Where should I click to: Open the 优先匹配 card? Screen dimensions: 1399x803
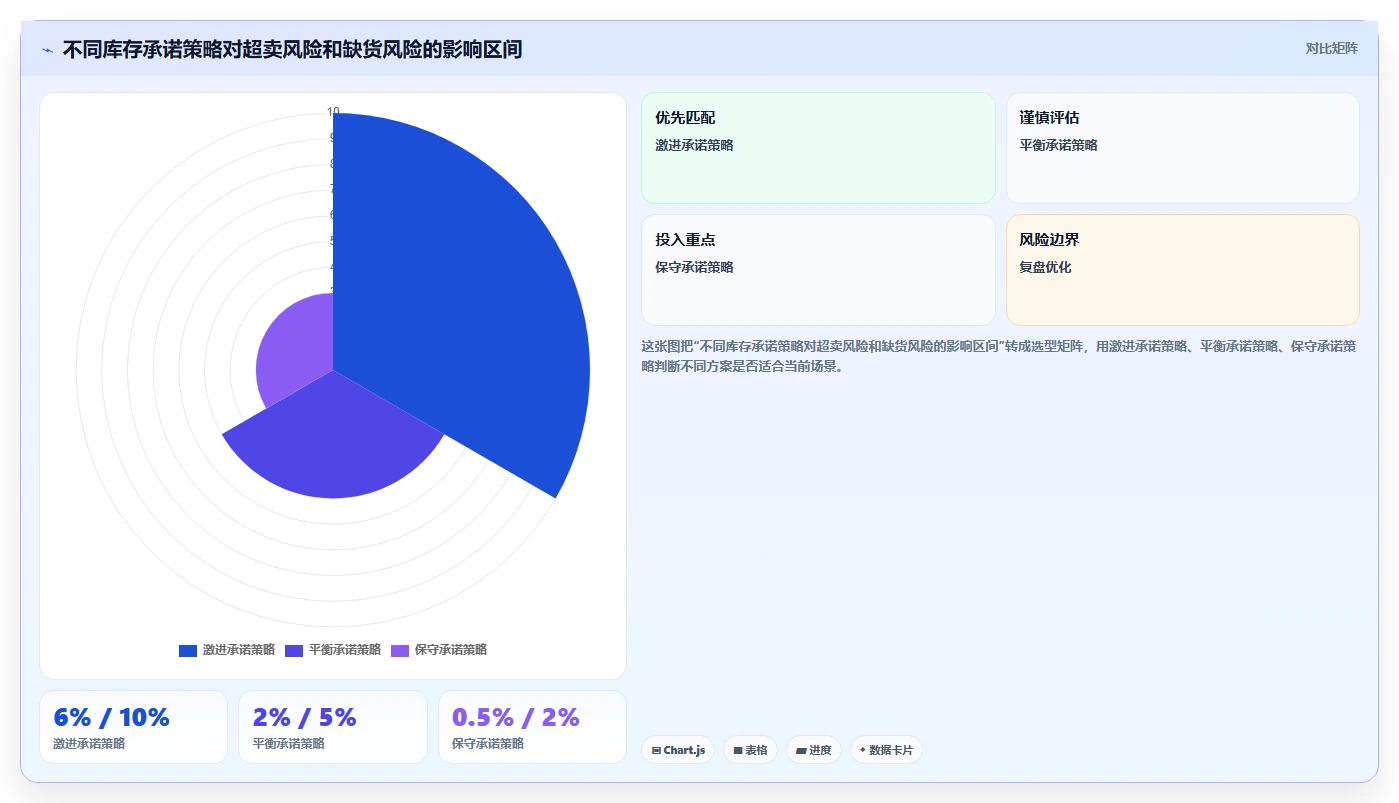(x=818, y=148)
